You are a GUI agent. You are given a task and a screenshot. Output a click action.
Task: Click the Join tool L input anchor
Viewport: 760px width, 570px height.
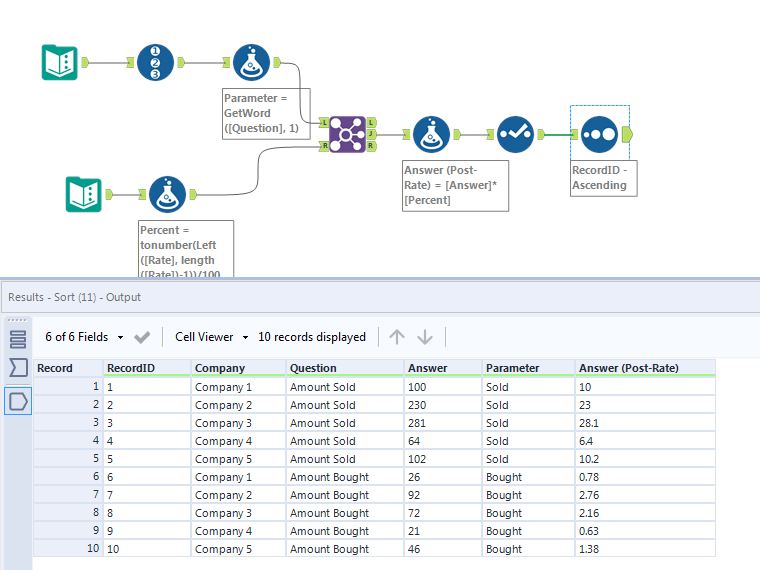pos(324,123)
